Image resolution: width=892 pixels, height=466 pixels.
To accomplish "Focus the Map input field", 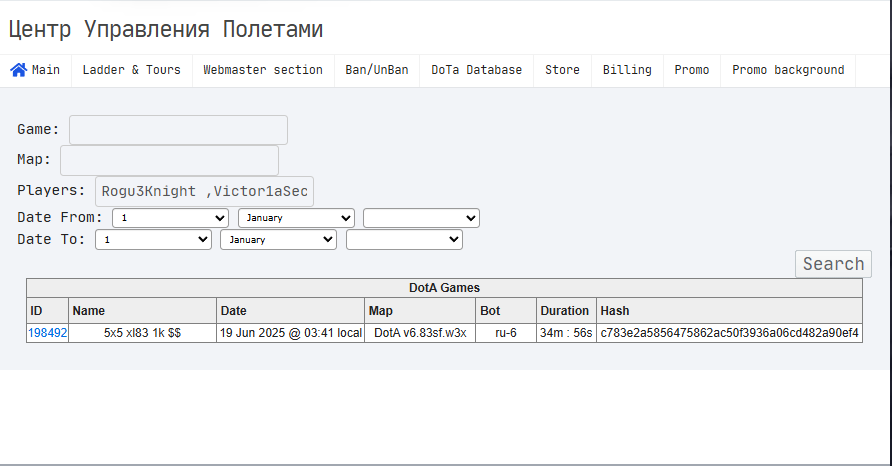I will 170,160.
